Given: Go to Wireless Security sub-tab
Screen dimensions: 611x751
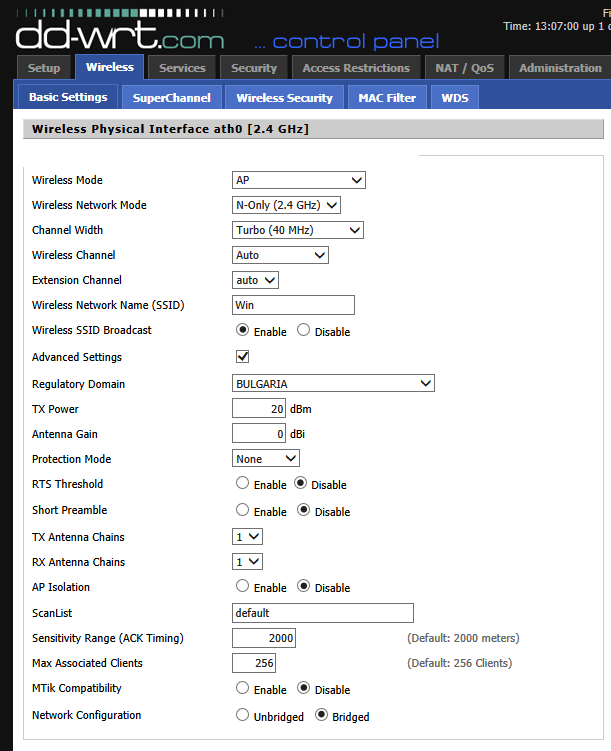Looking at the screenshot, I should (284, 98).
